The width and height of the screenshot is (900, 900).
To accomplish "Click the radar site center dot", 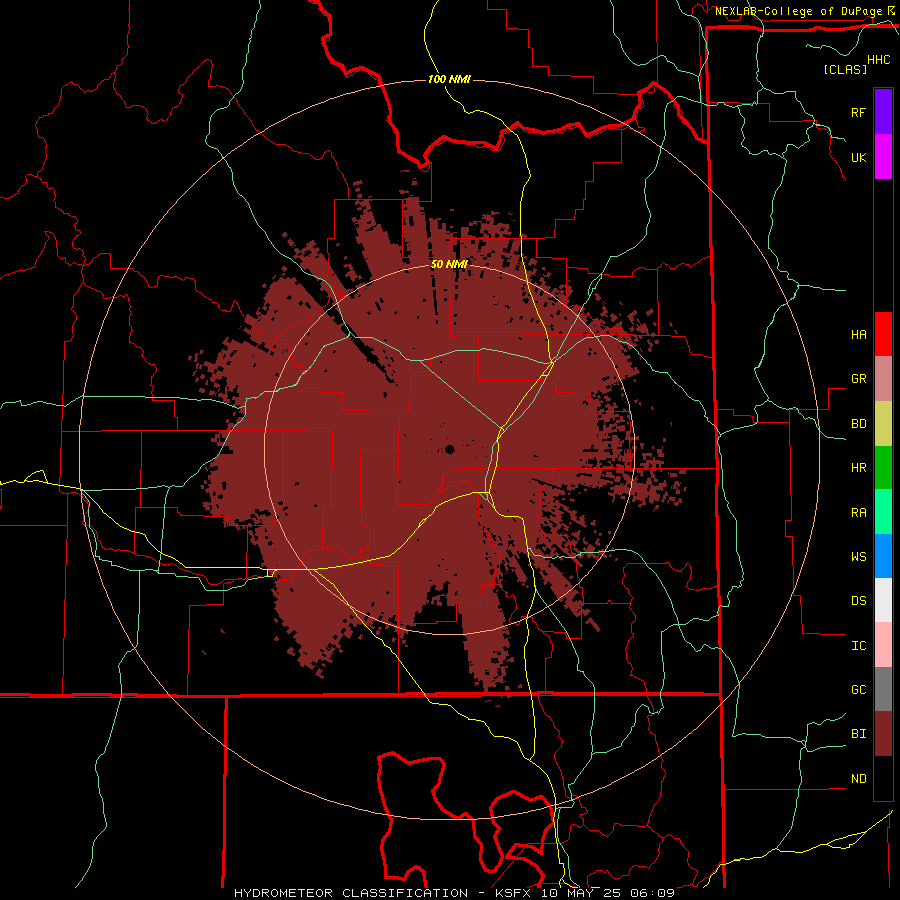I will pyautogui.click(x=449, y=449).
